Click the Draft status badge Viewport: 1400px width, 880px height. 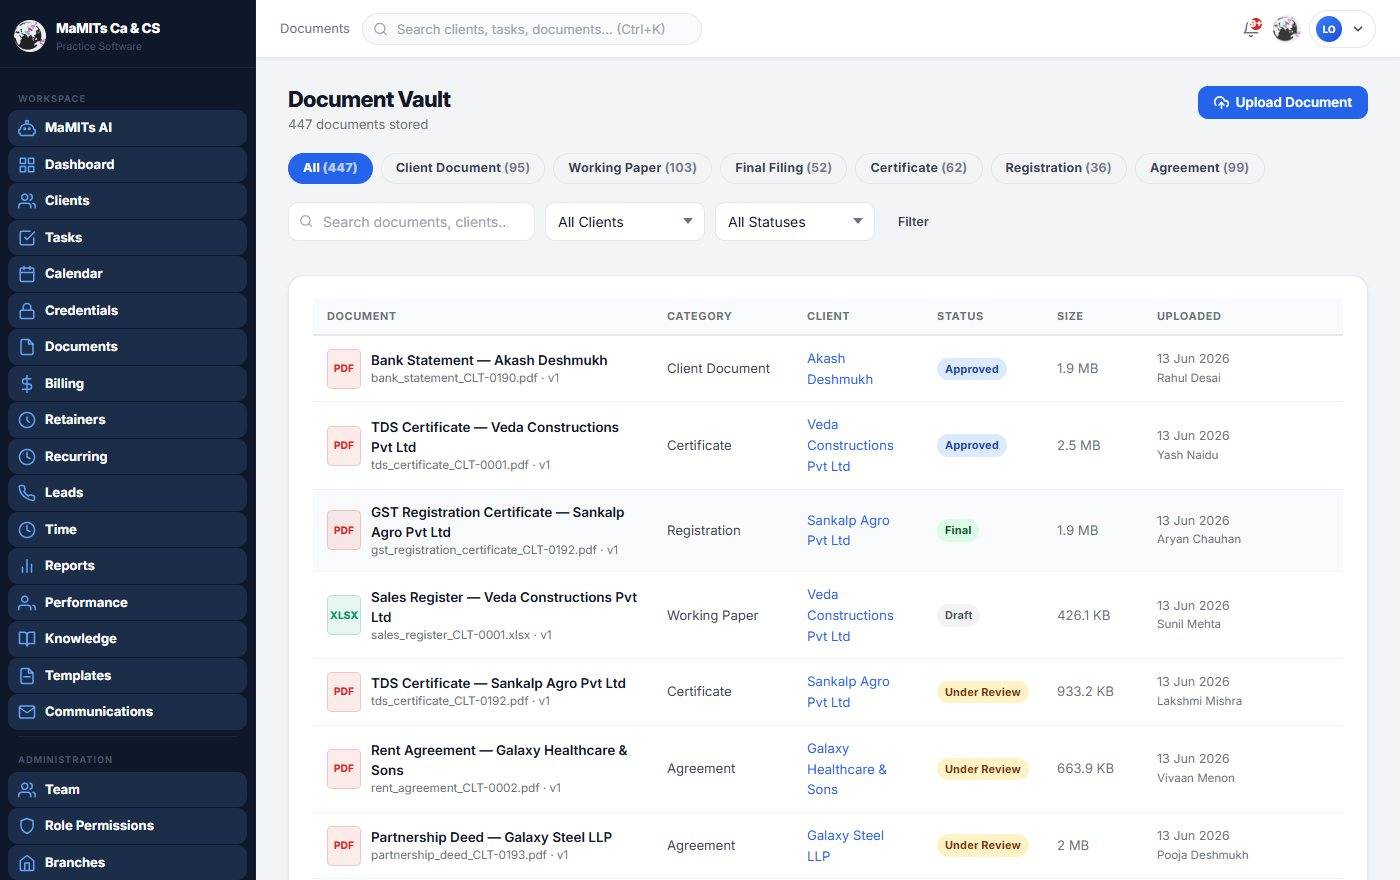958,616
